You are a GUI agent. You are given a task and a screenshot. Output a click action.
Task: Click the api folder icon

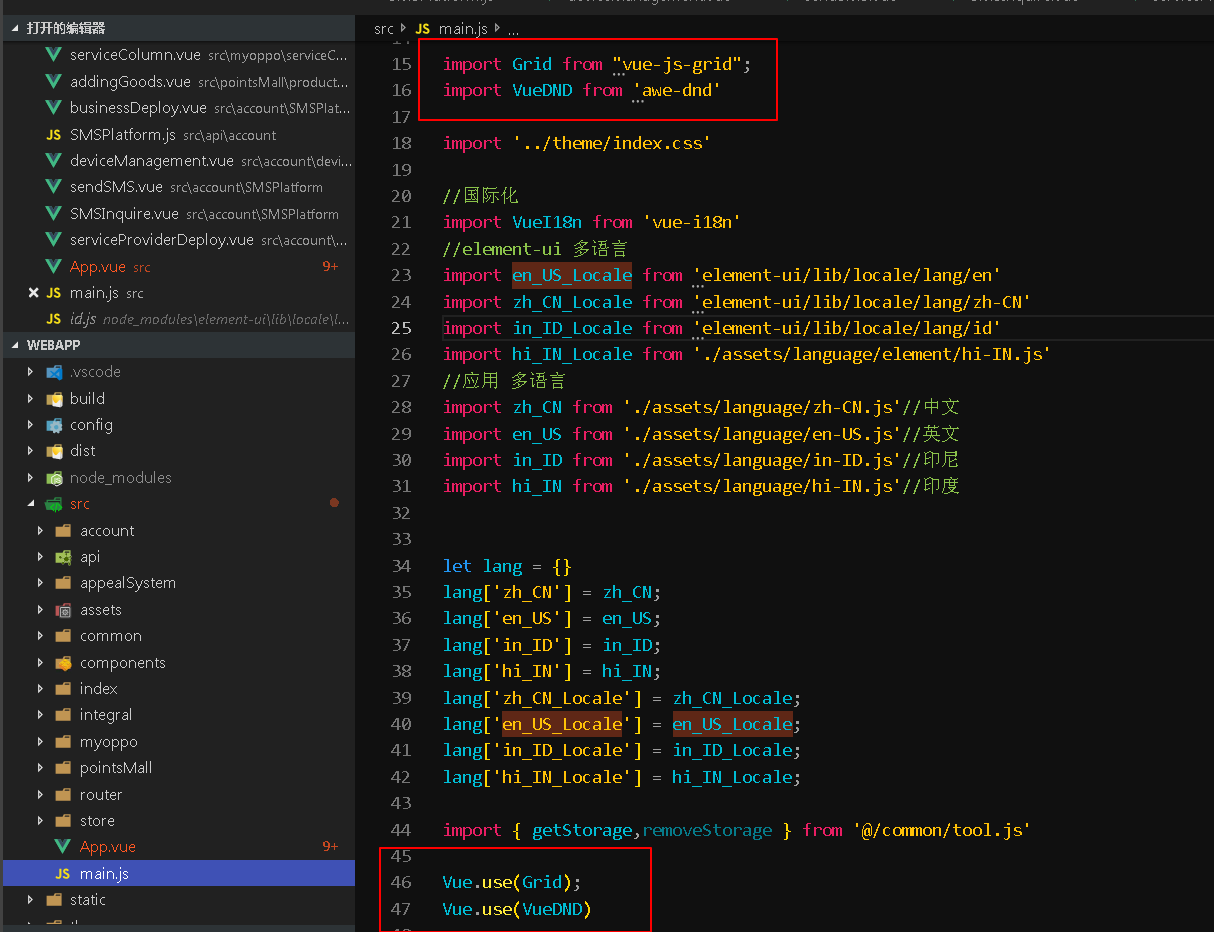click(x=63, y=557)
